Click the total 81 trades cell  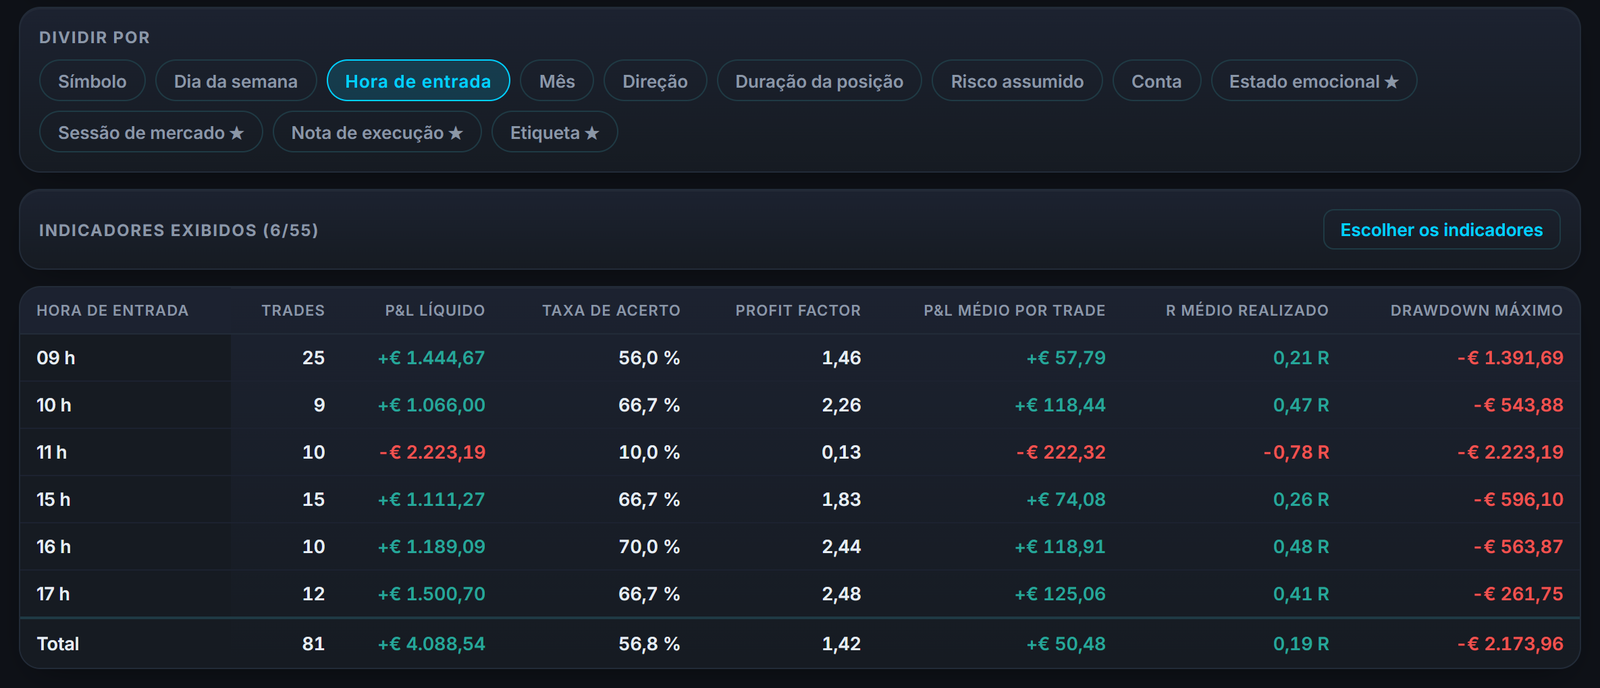tap(313, 644)
